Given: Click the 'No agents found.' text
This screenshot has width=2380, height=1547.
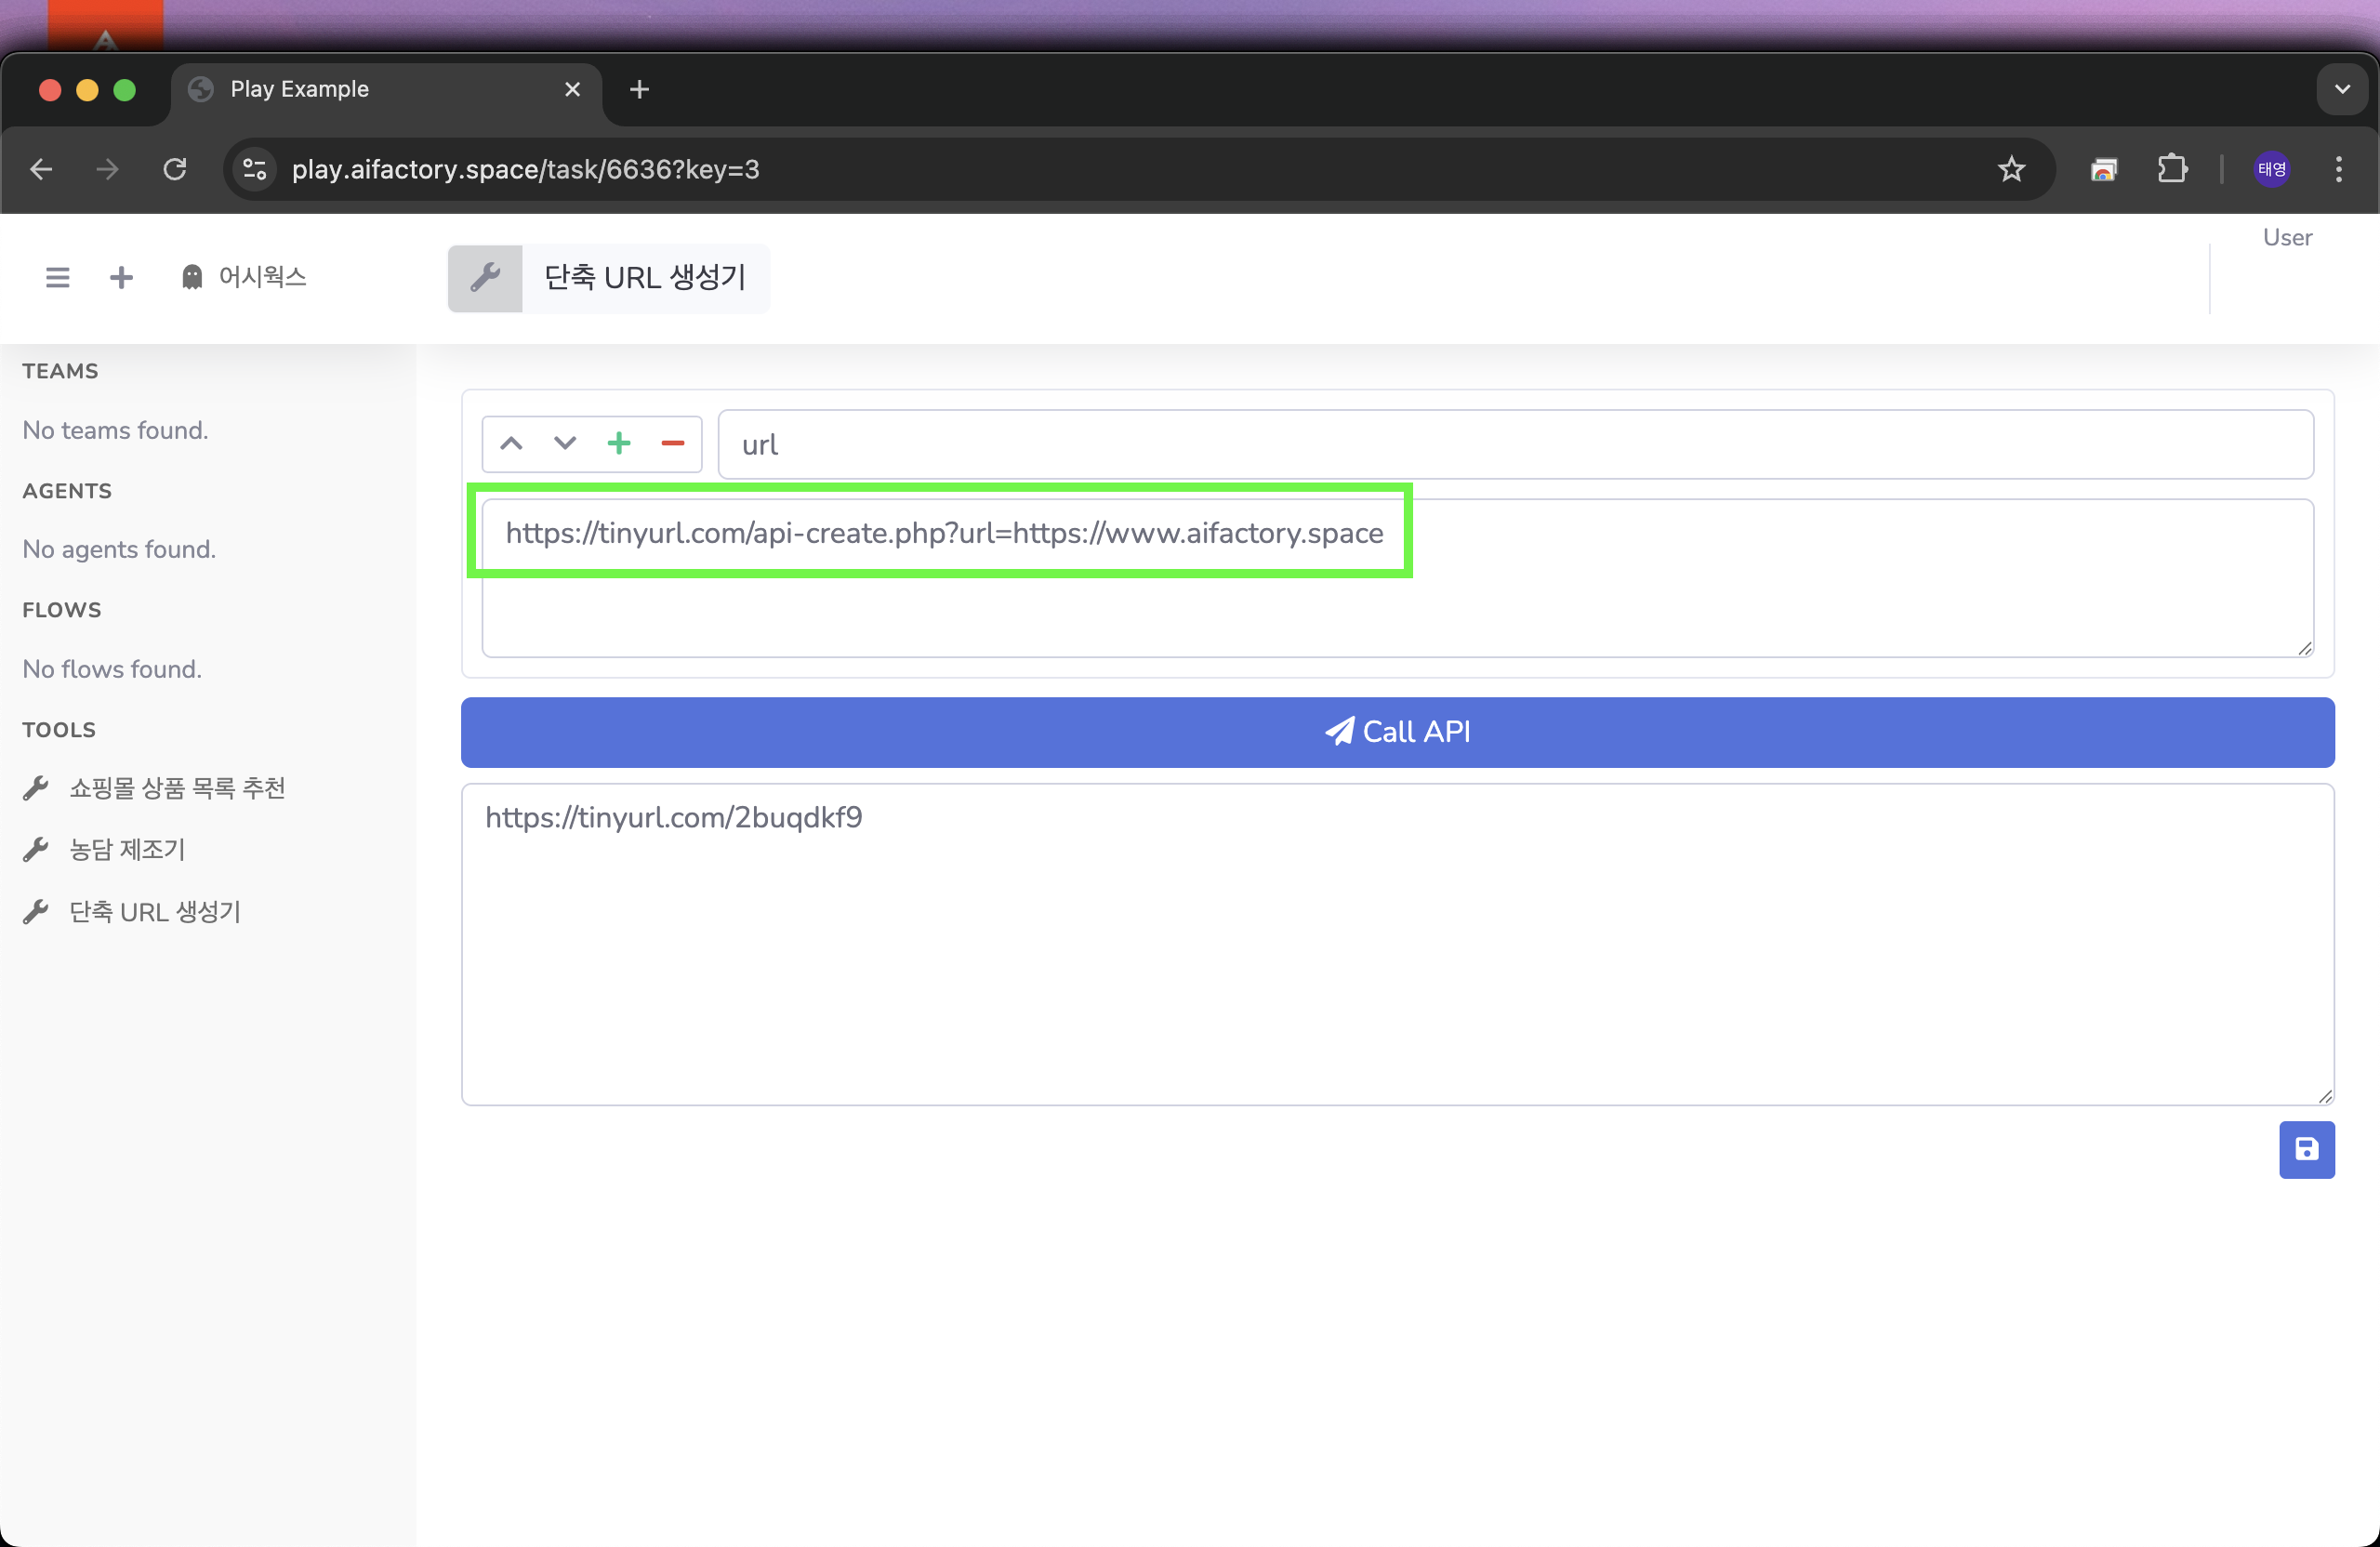Looking at the screenshot, I should tap(119, 549).
